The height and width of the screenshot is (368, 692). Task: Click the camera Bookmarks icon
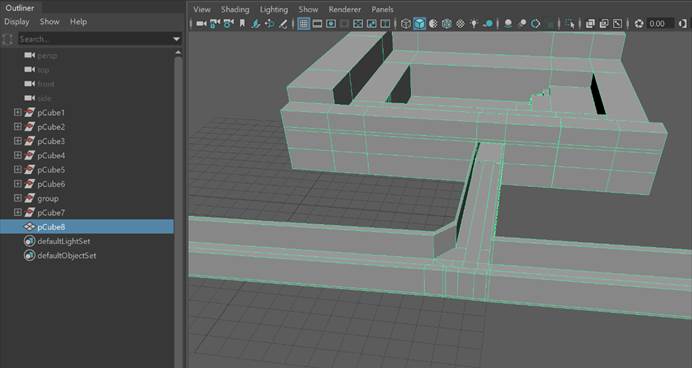(x=242, y=23)
